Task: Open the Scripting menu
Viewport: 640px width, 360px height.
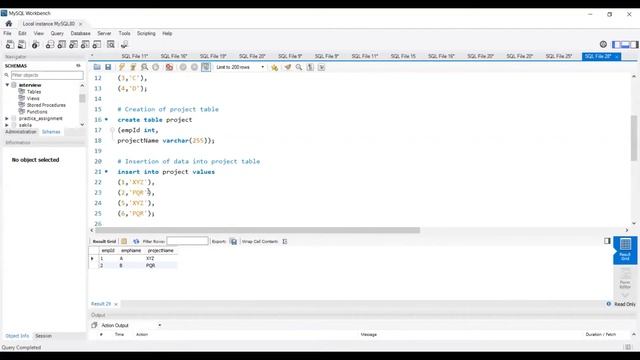Action: pyautogui.click(x=146, y=33)
